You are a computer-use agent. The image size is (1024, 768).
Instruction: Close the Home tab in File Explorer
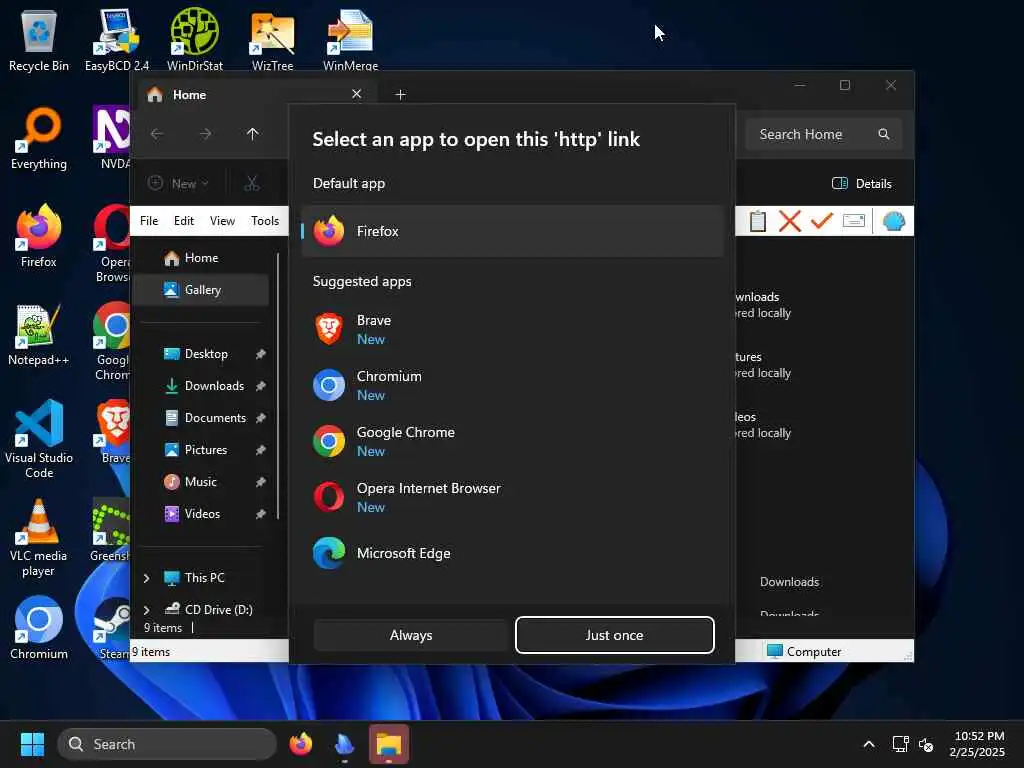click(x=357, y=94)
